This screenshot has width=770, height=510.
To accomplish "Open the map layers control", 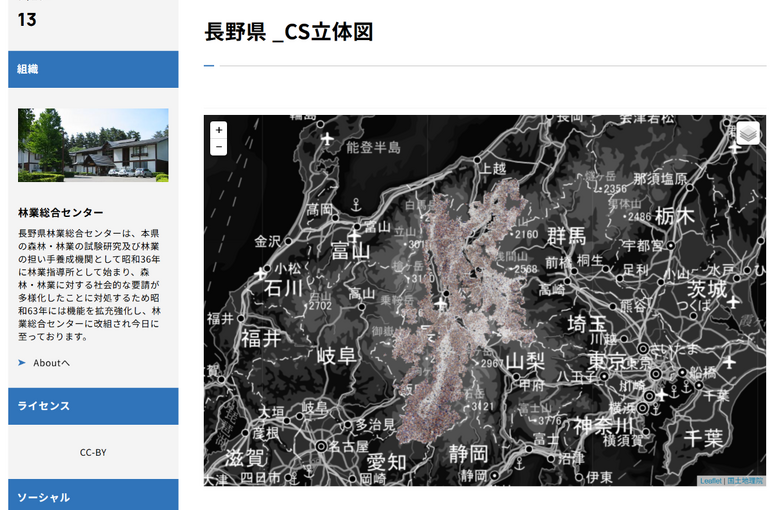I will [747, 133].
